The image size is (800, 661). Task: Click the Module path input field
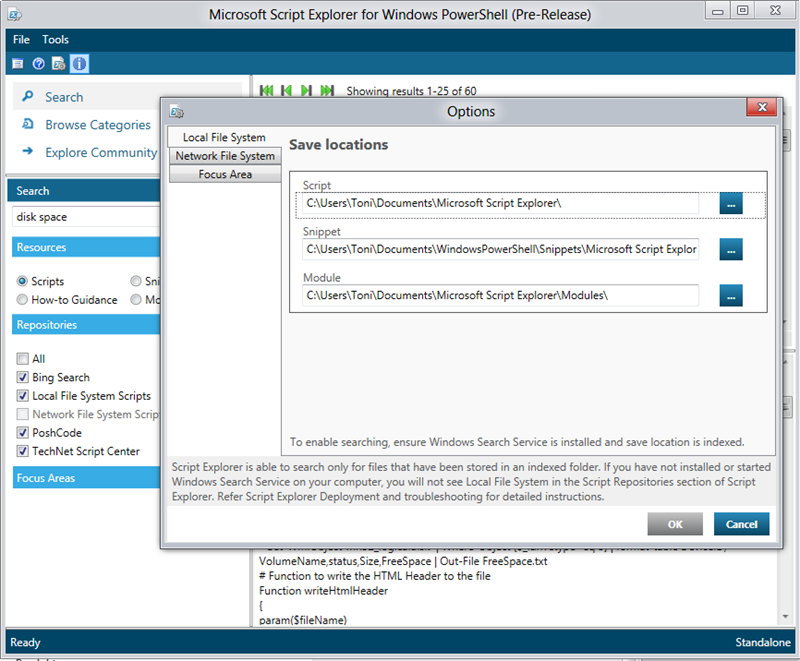[x=501, y=295]
